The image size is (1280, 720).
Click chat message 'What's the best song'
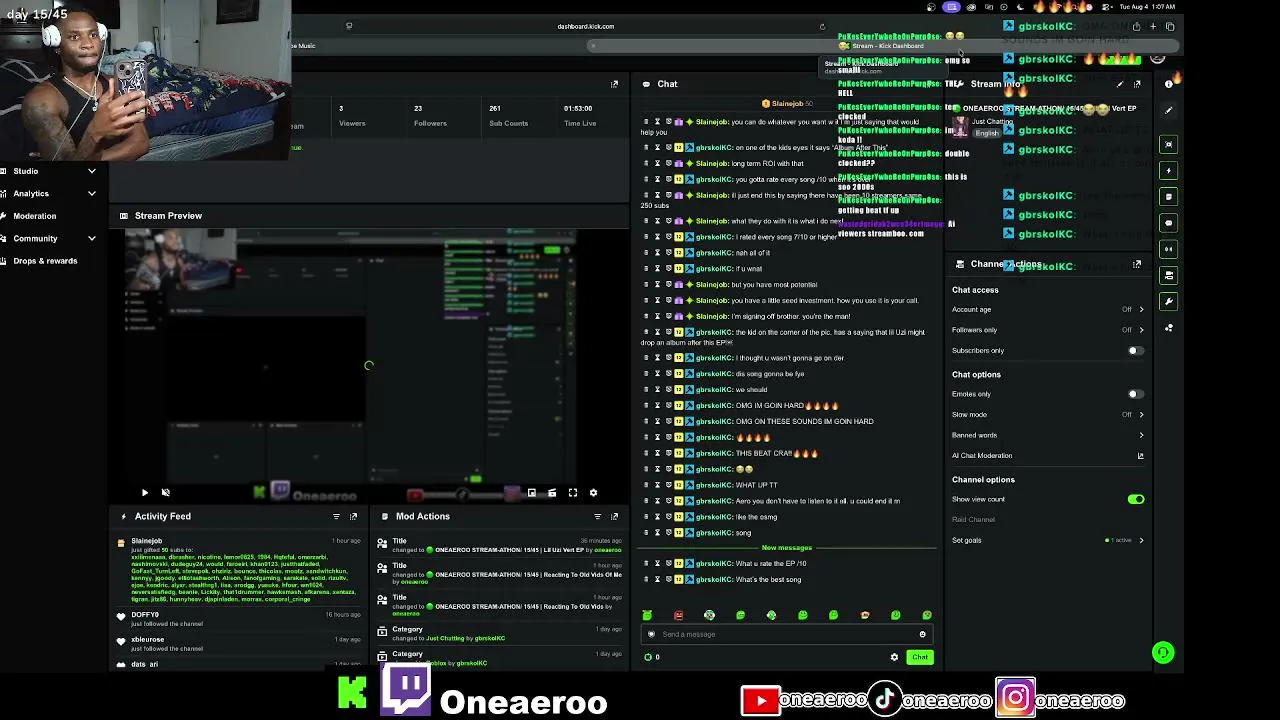[768, 580]
